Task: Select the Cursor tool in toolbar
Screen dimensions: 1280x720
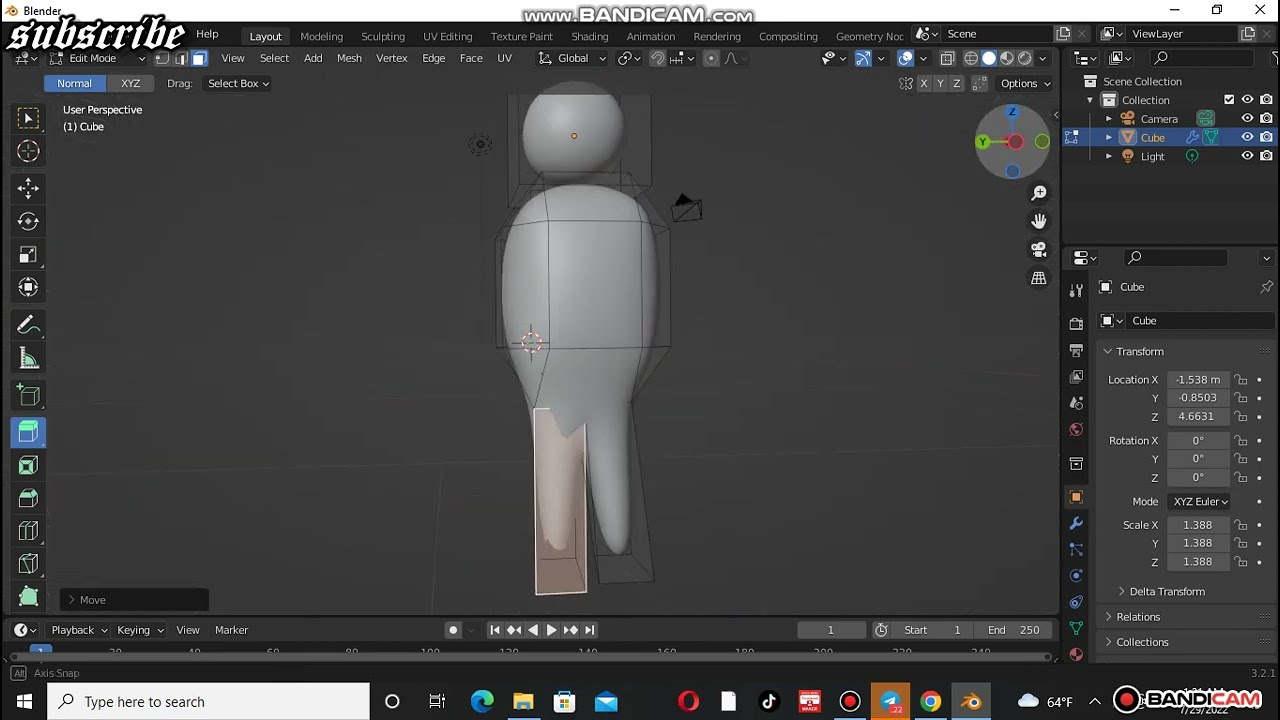Action: 28,151
